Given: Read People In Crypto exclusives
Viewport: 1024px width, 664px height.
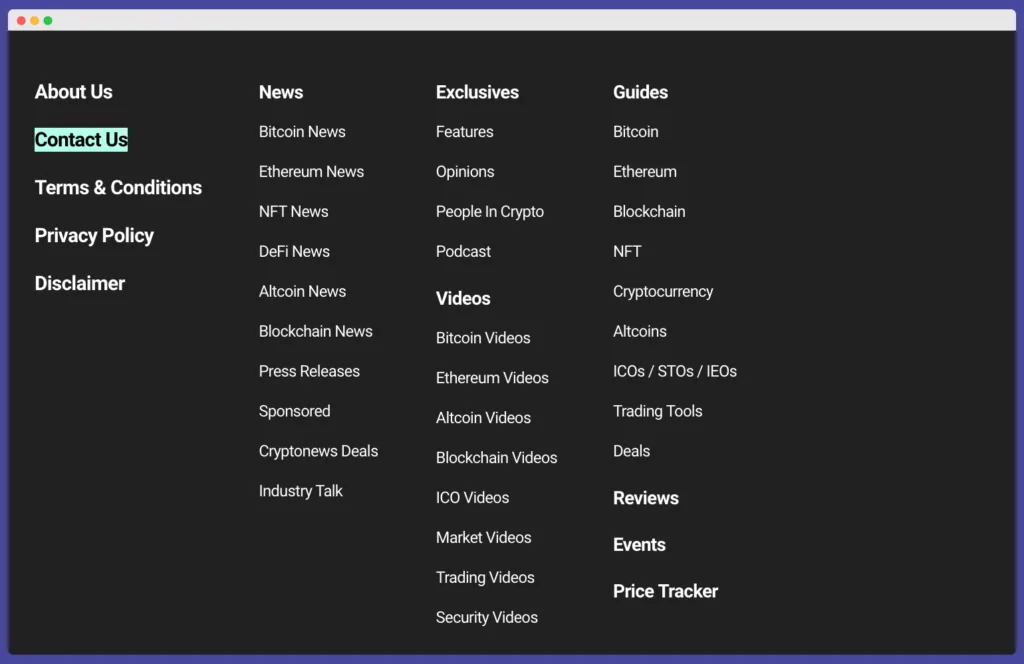Looking at the screenshot, I should (490, 211).
